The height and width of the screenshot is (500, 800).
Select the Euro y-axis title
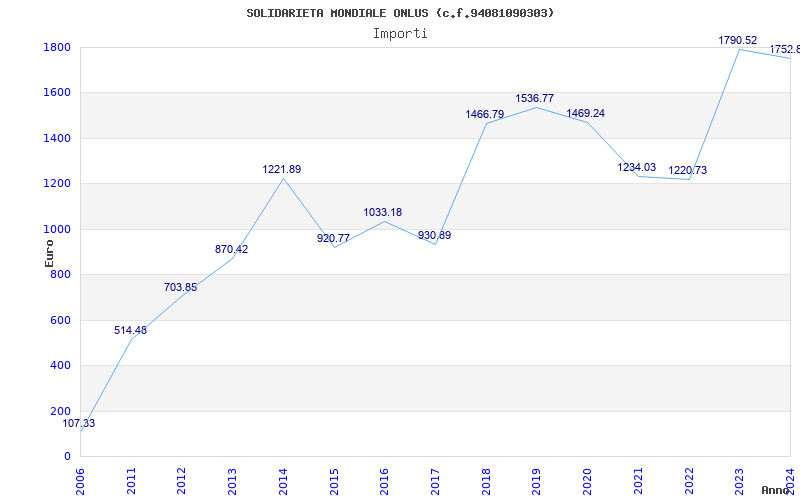[49, 253]
